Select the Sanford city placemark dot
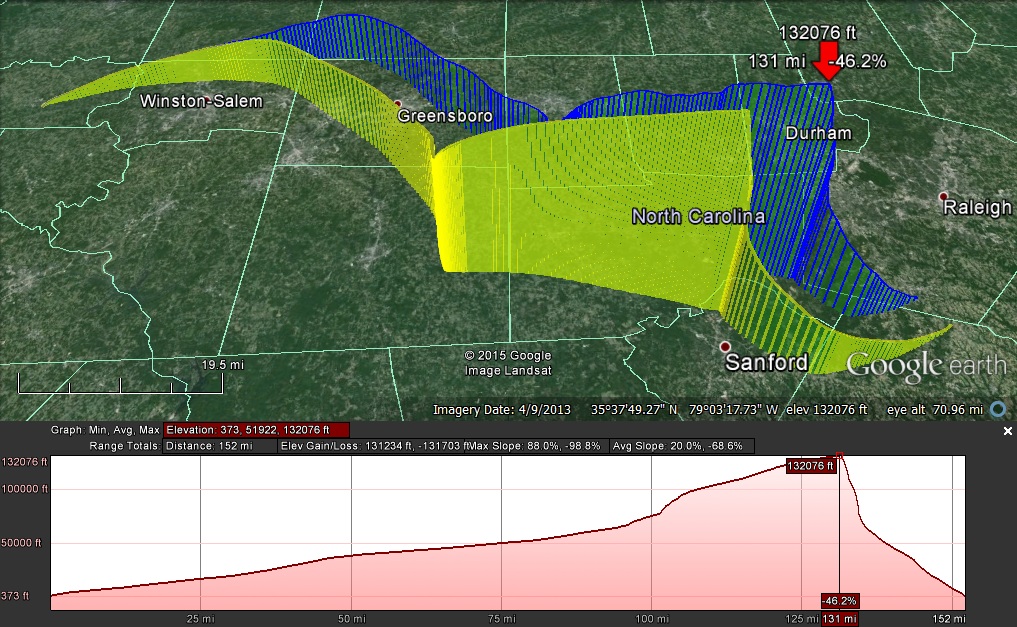Viewport: 1017px width, 627px height. tap(725, 346)
